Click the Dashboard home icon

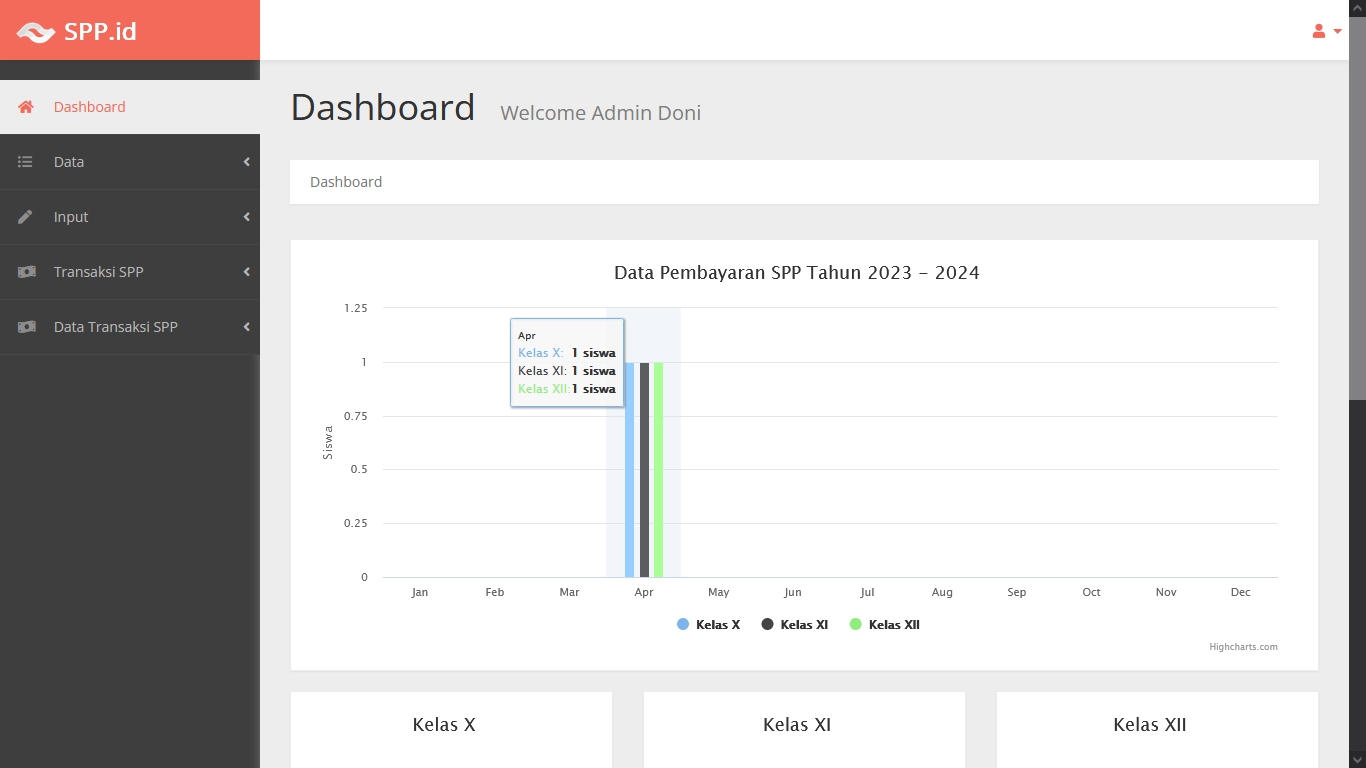tap(26, 107)
